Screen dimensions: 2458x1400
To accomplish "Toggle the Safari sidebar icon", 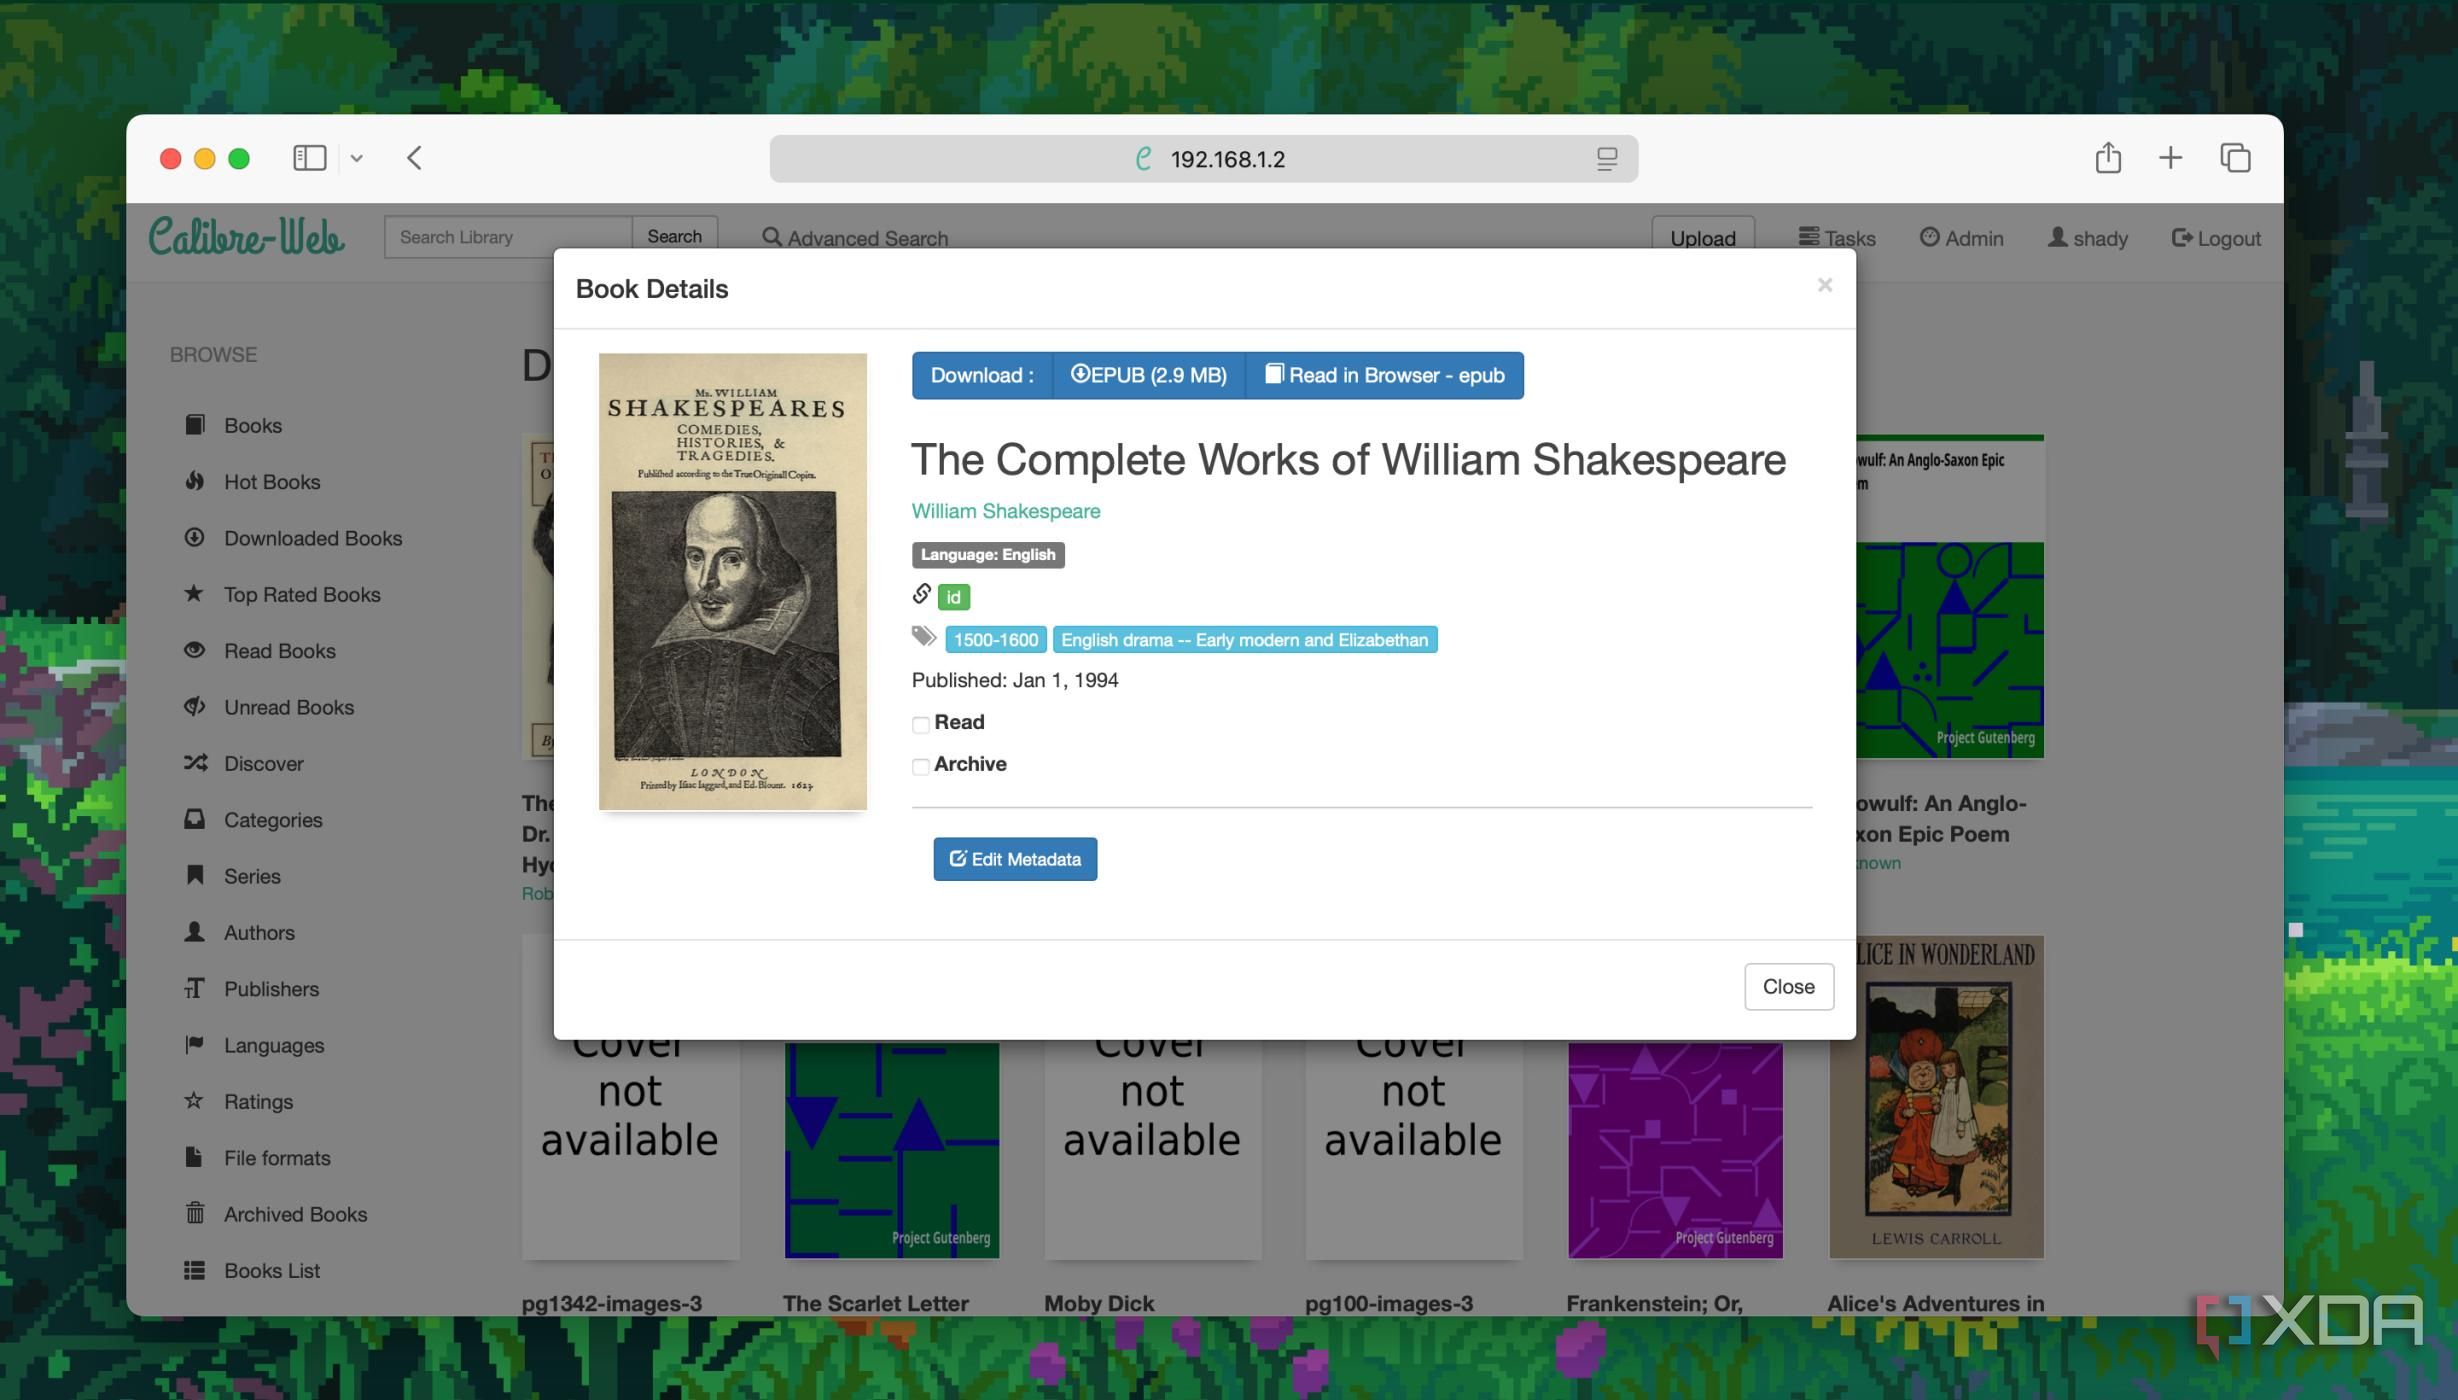I will [310, 158].
